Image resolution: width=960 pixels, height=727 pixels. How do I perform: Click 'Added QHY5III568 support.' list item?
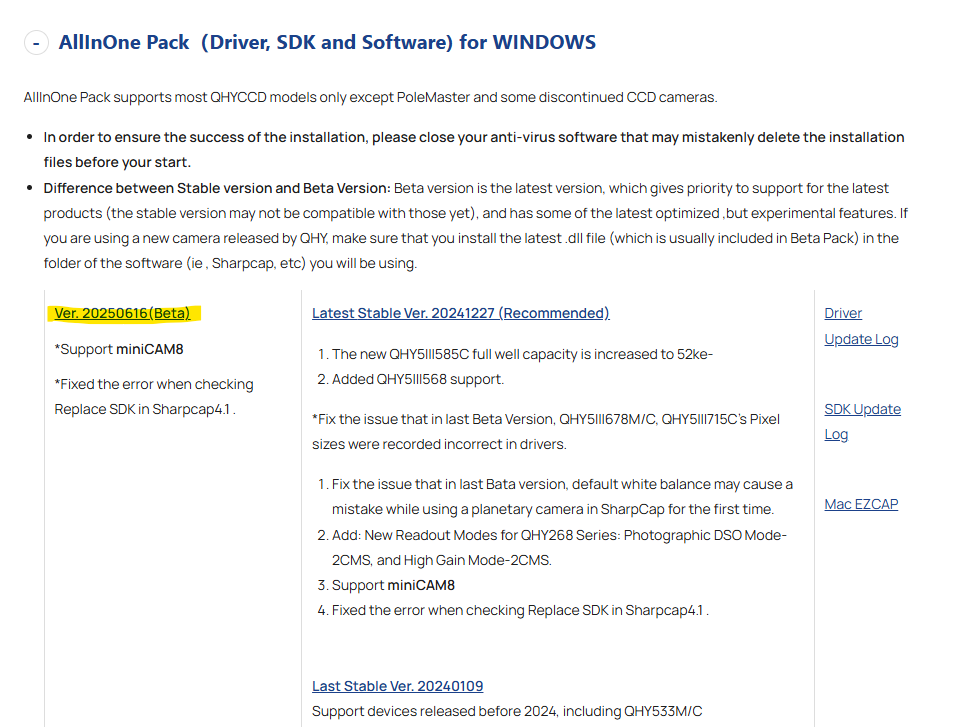coord(418,379)
